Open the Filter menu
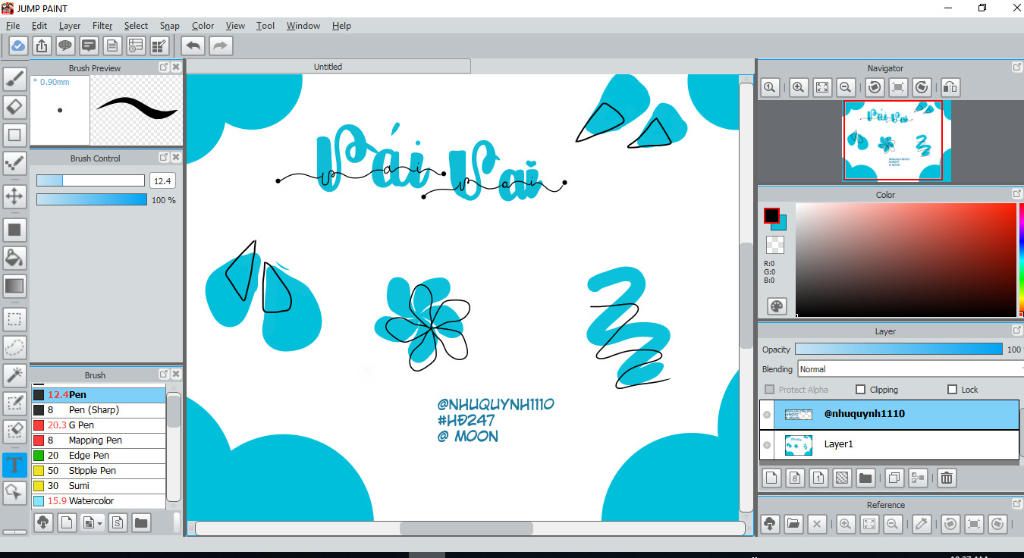Screen dimensions: 1024x558 click(x=102, y=25)
